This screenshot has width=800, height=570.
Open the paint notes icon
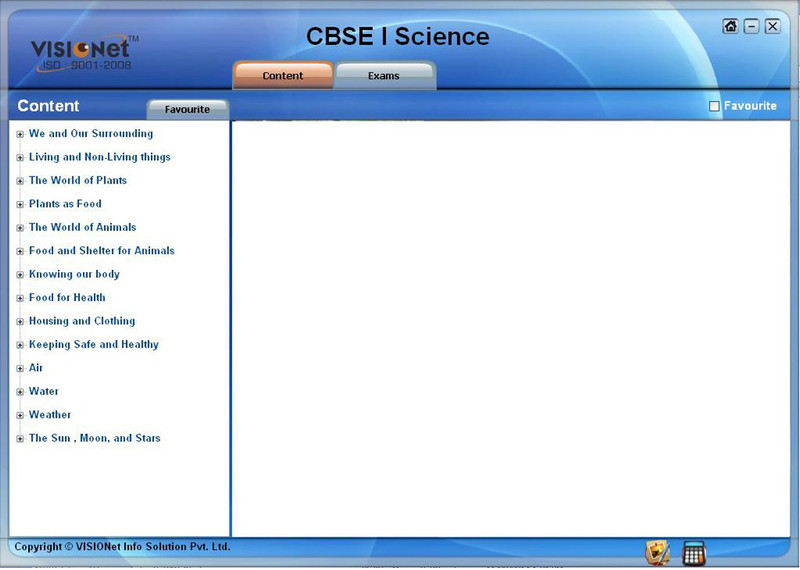(x=657, y=553)
